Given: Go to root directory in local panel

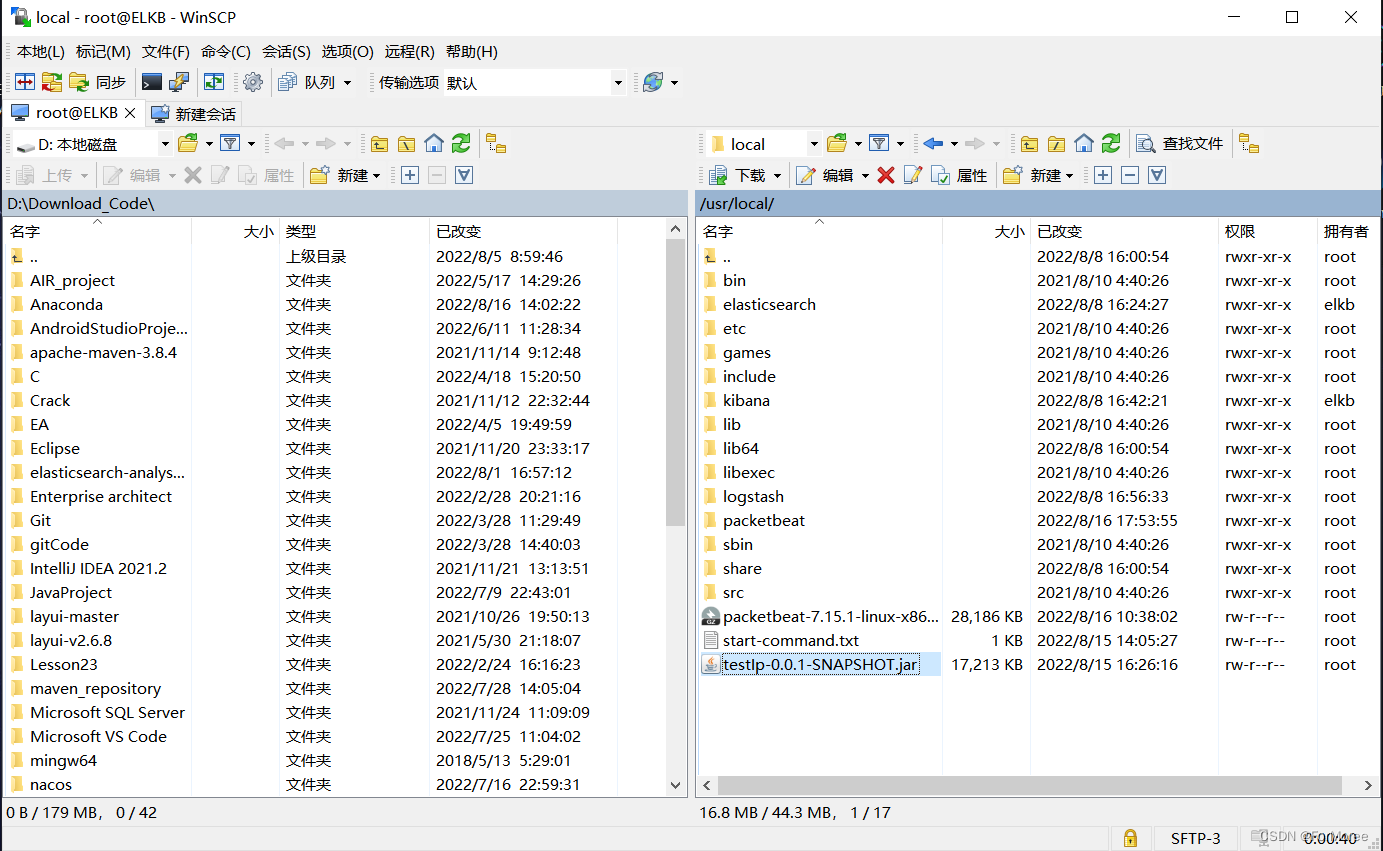Looking at the screenshot, I should [x=406, y=143].
